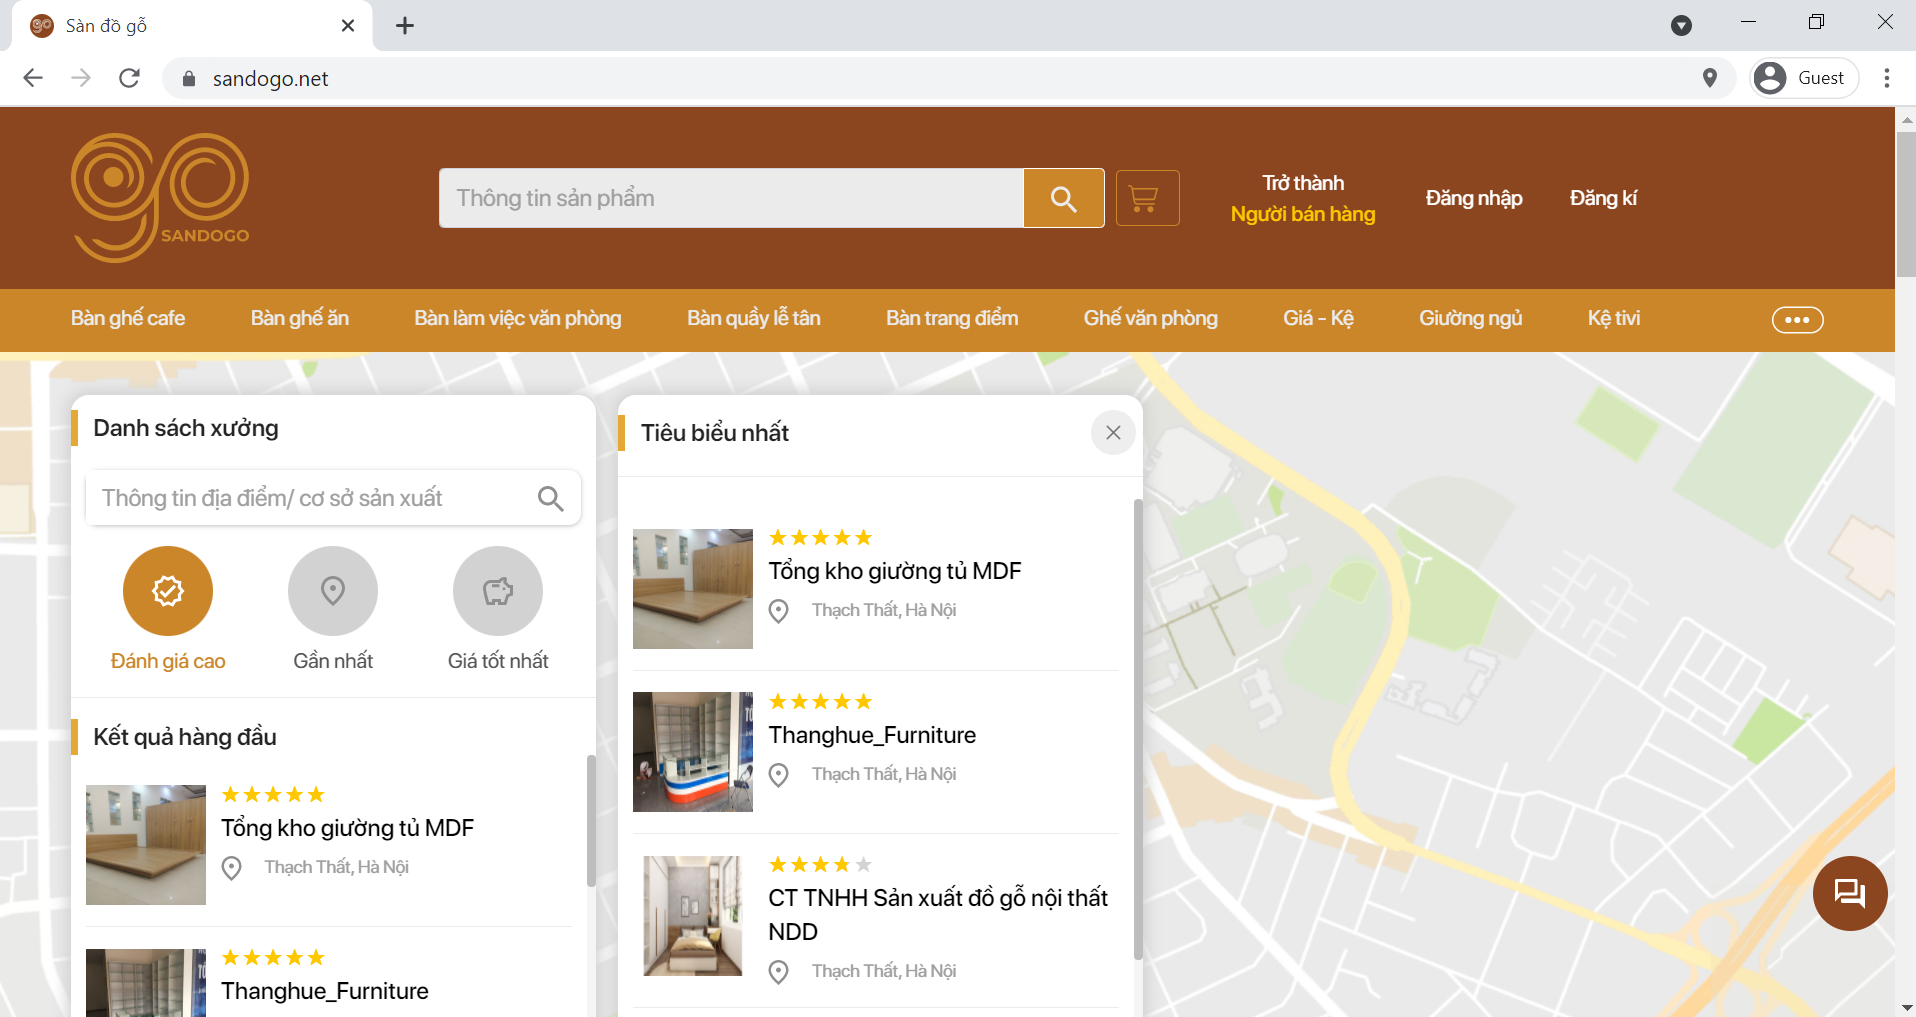Click the address bar URL sandogo.net
This screenshot has width=1916, height=1017.
(270, 79)
